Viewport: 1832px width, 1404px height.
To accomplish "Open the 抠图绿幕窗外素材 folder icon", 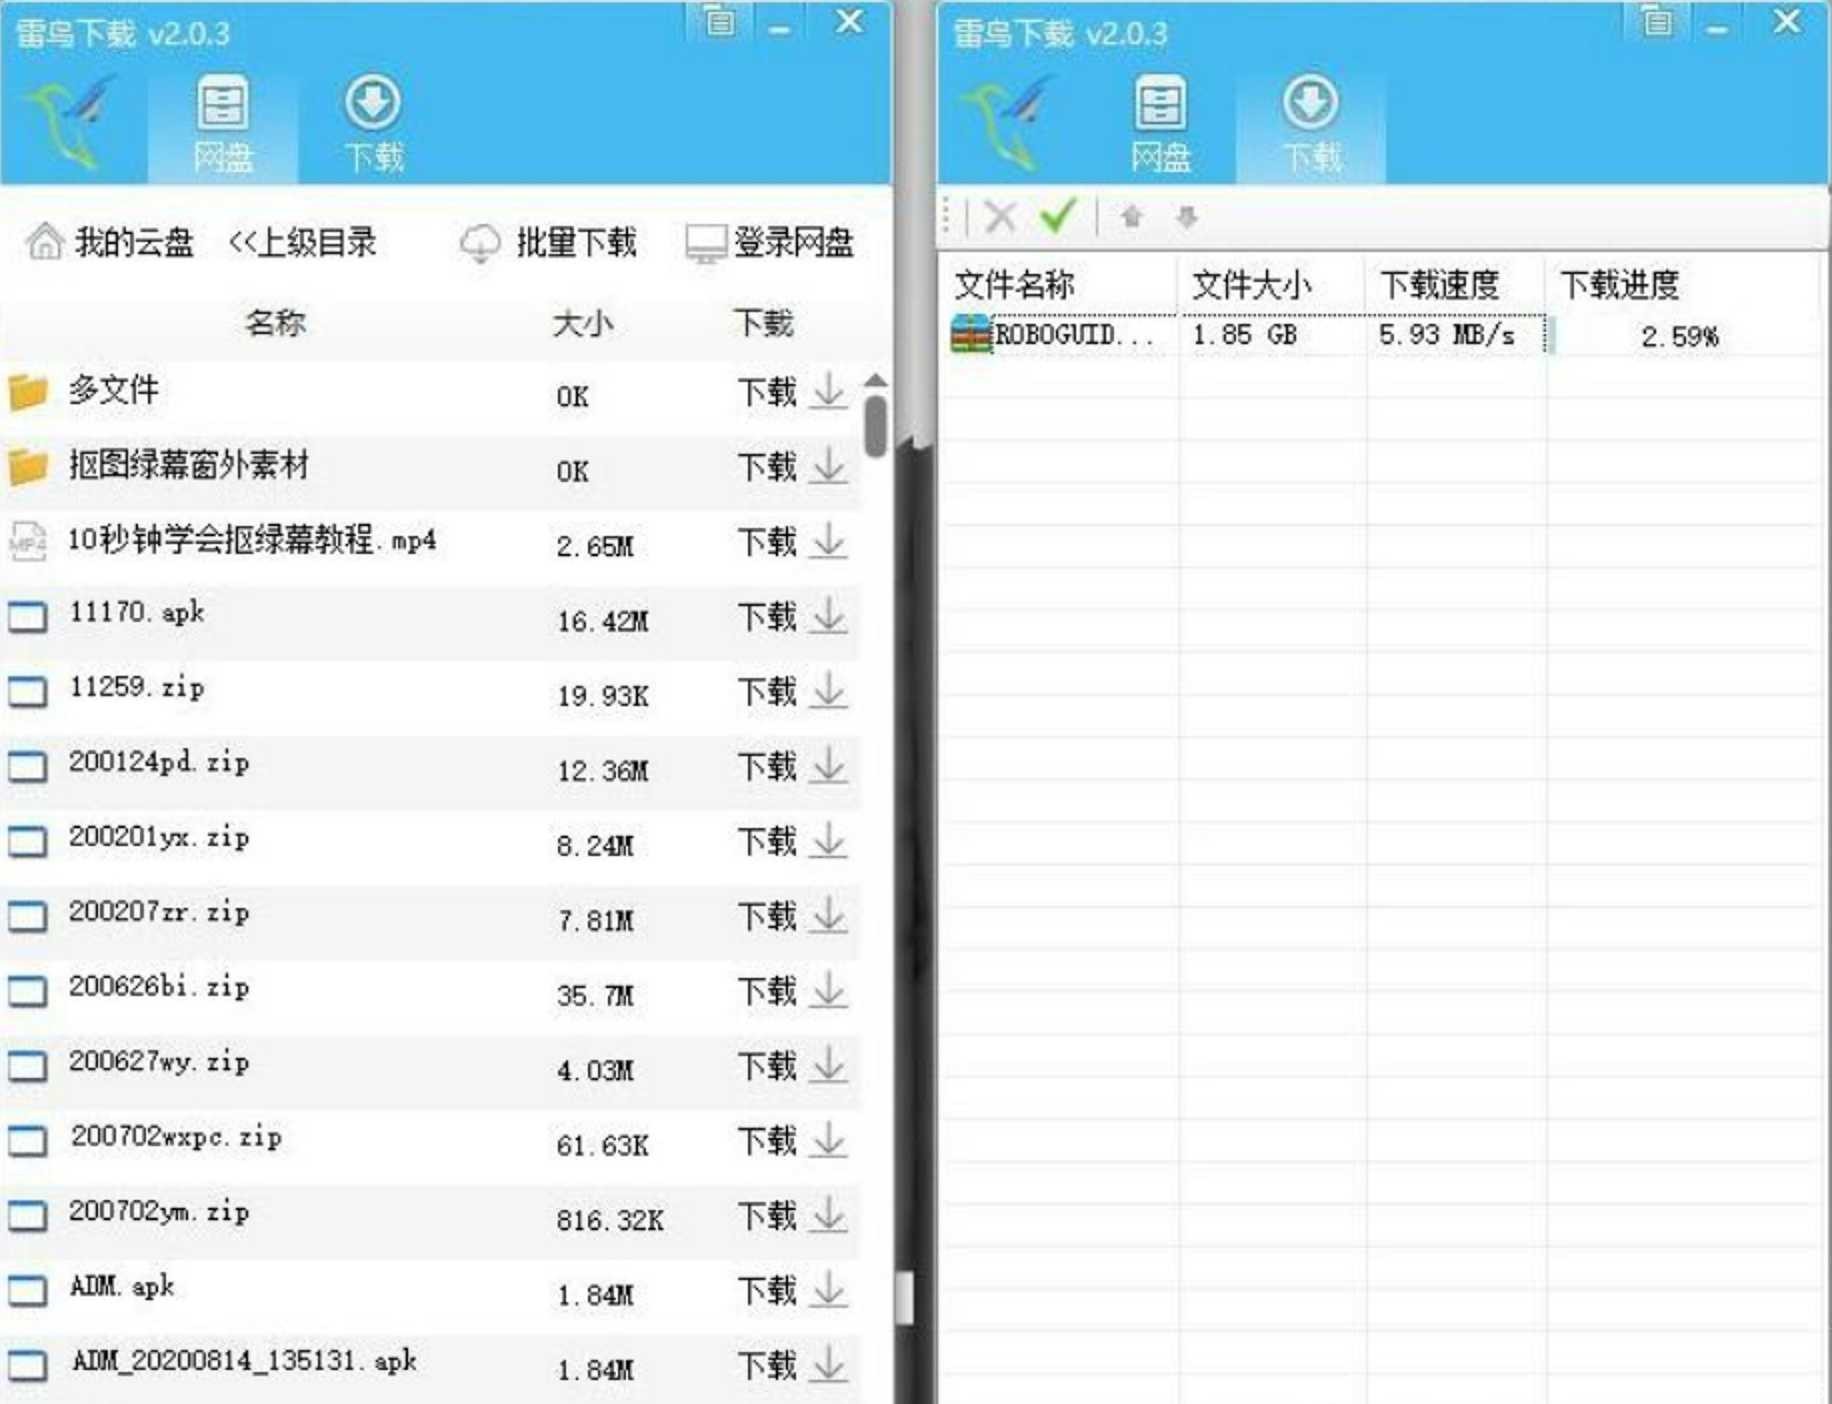I will (28, 467).
